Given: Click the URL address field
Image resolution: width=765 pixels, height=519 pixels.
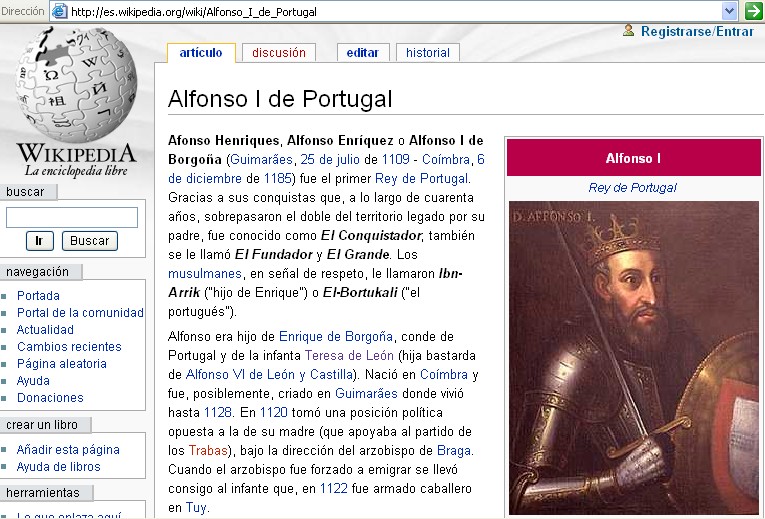Looking at the screenshot, I should [x=395, y=11].
